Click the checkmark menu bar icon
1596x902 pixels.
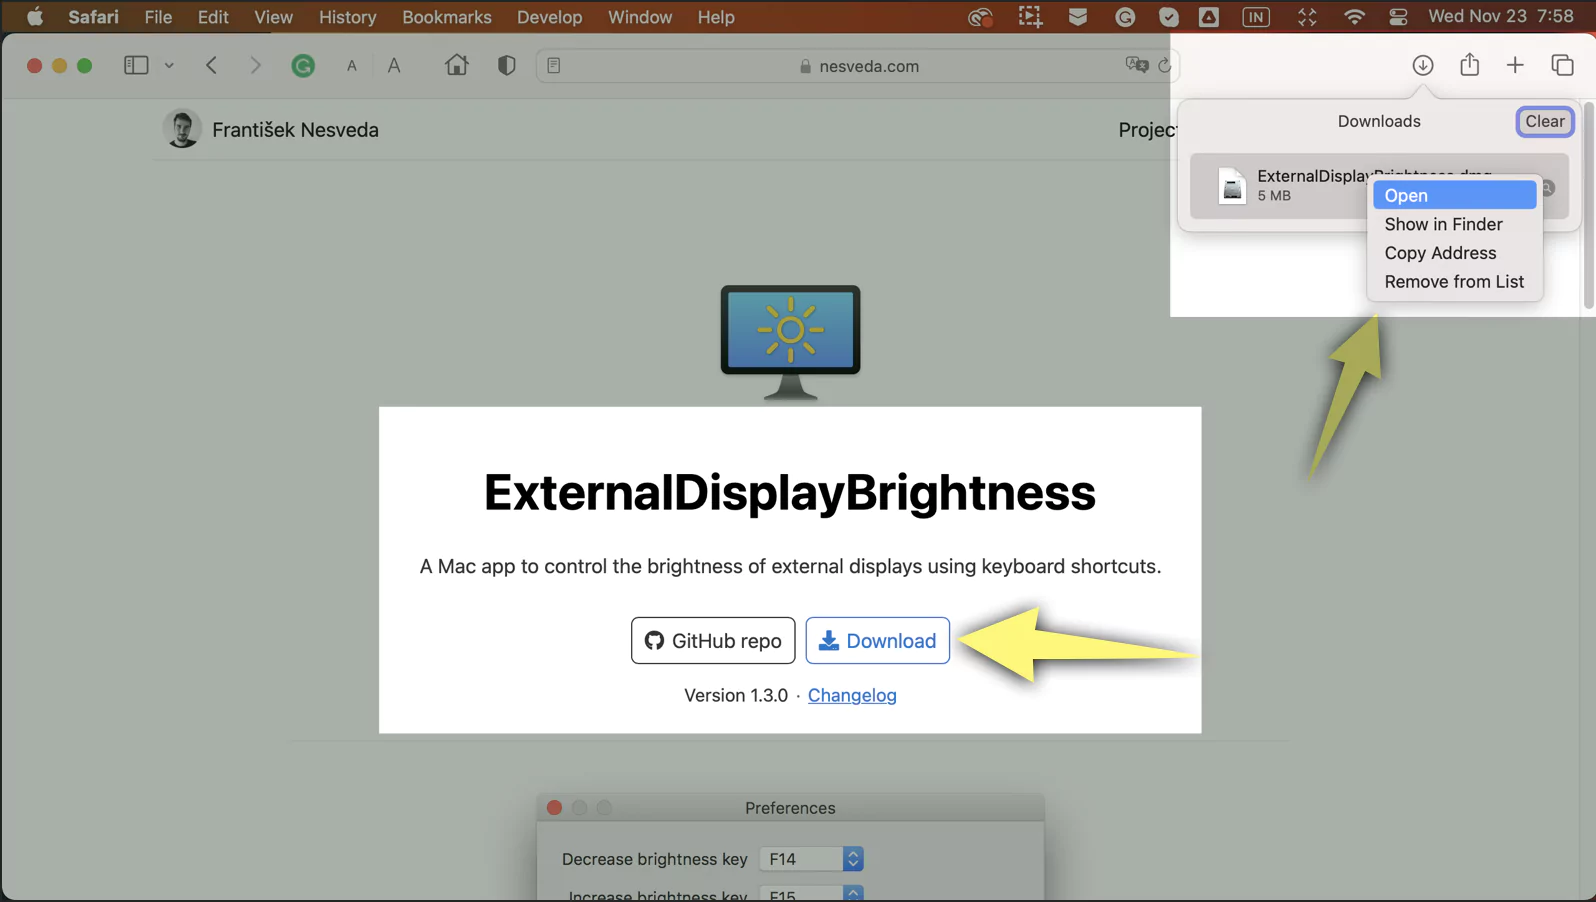click(x=1168, y=17)
